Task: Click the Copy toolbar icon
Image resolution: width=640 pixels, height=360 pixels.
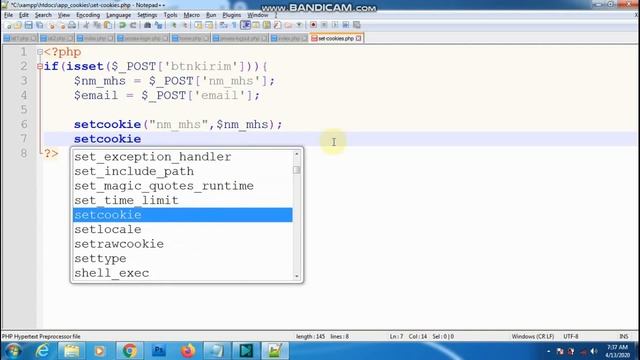Action: click(97, 25)
